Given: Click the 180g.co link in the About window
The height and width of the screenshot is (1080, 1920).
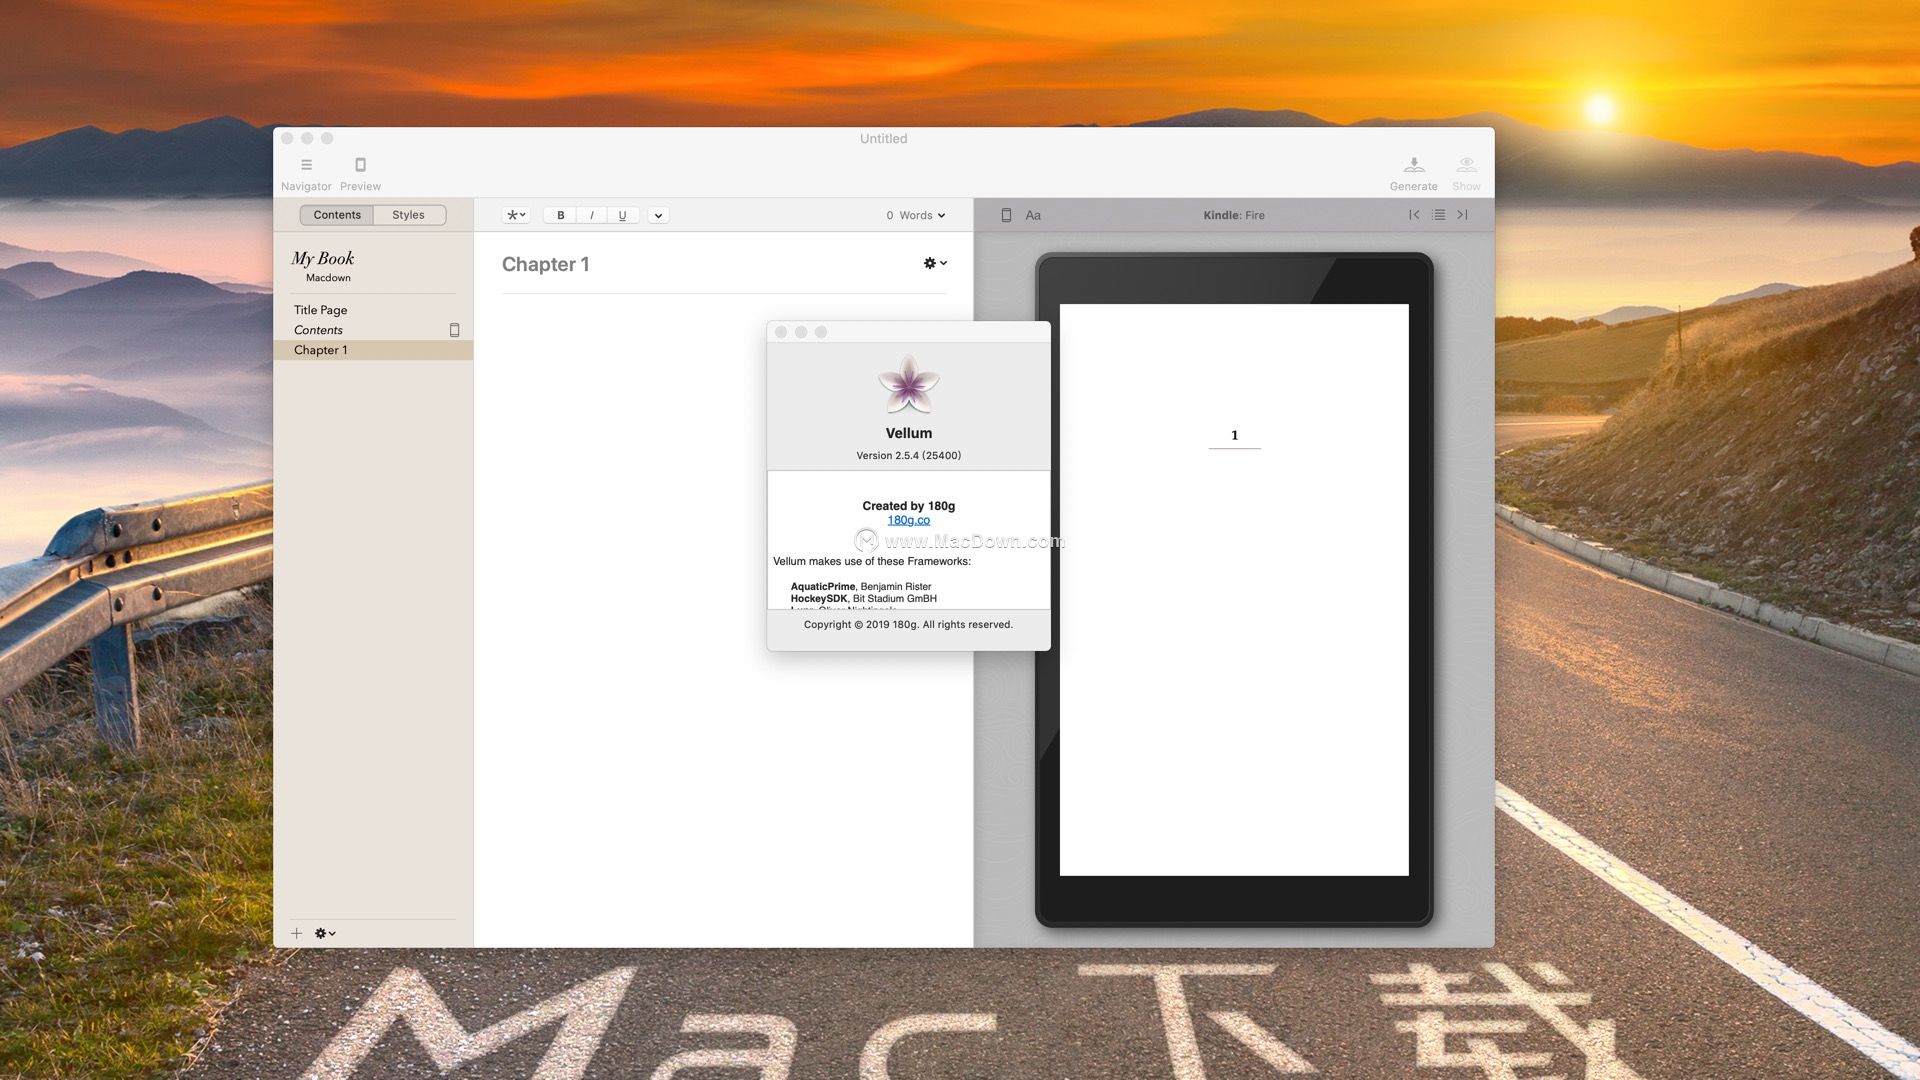Looking at the screenshot, I should coord(908,520).
